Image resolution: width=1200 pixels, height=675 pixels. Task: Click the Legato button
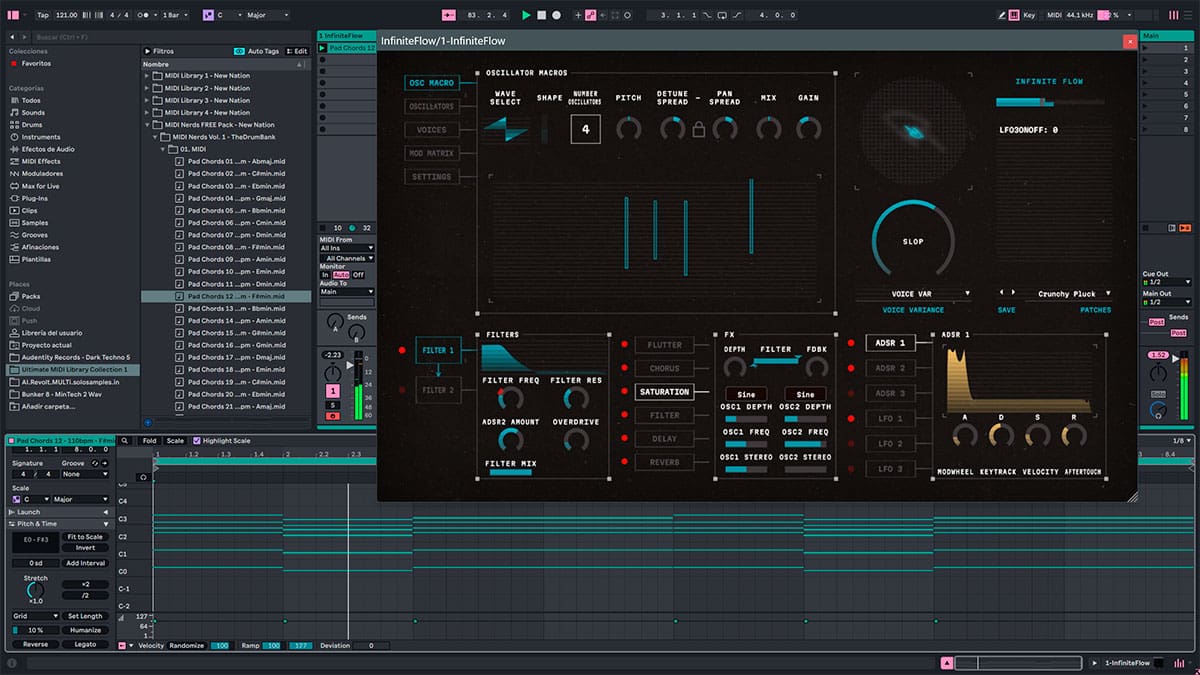click(x=85, y=644)
